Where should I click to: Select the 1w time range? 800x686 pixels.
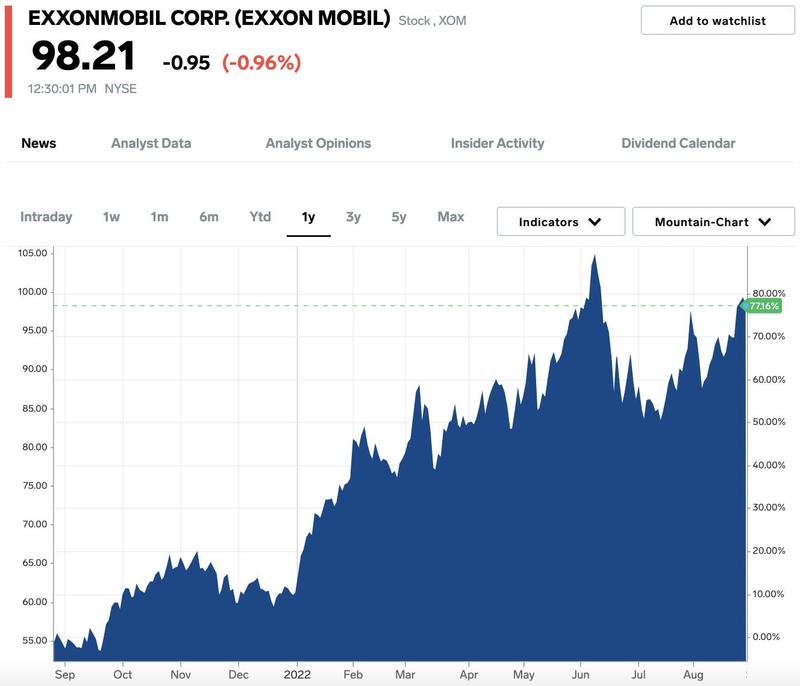(111, 217)
